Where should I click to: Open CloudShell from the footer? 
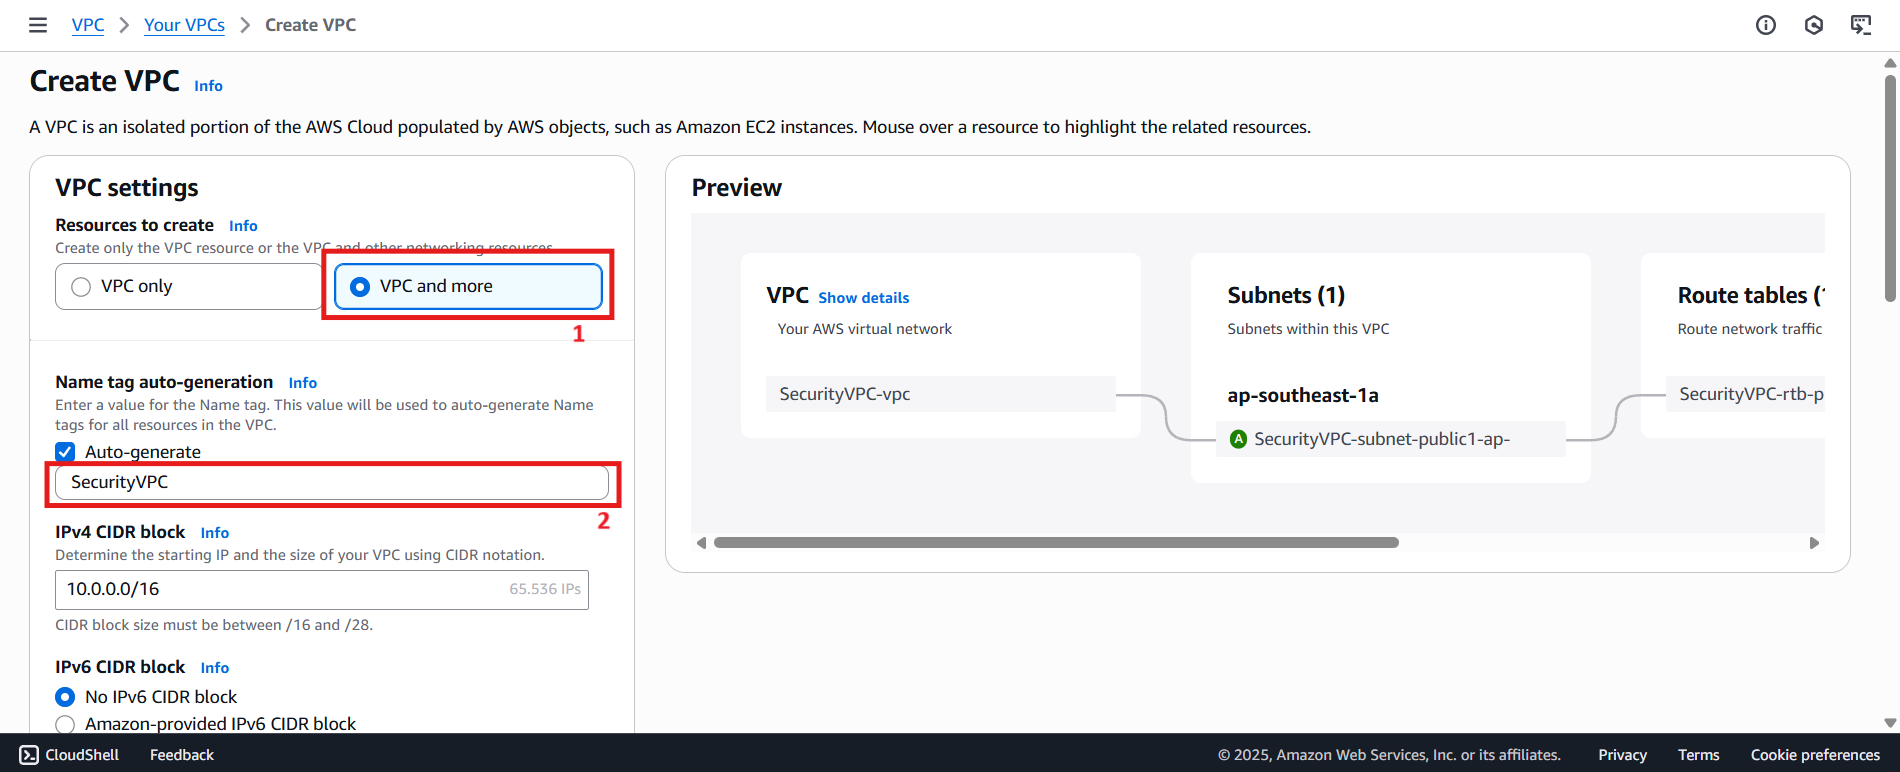click(x=69, y=755)
